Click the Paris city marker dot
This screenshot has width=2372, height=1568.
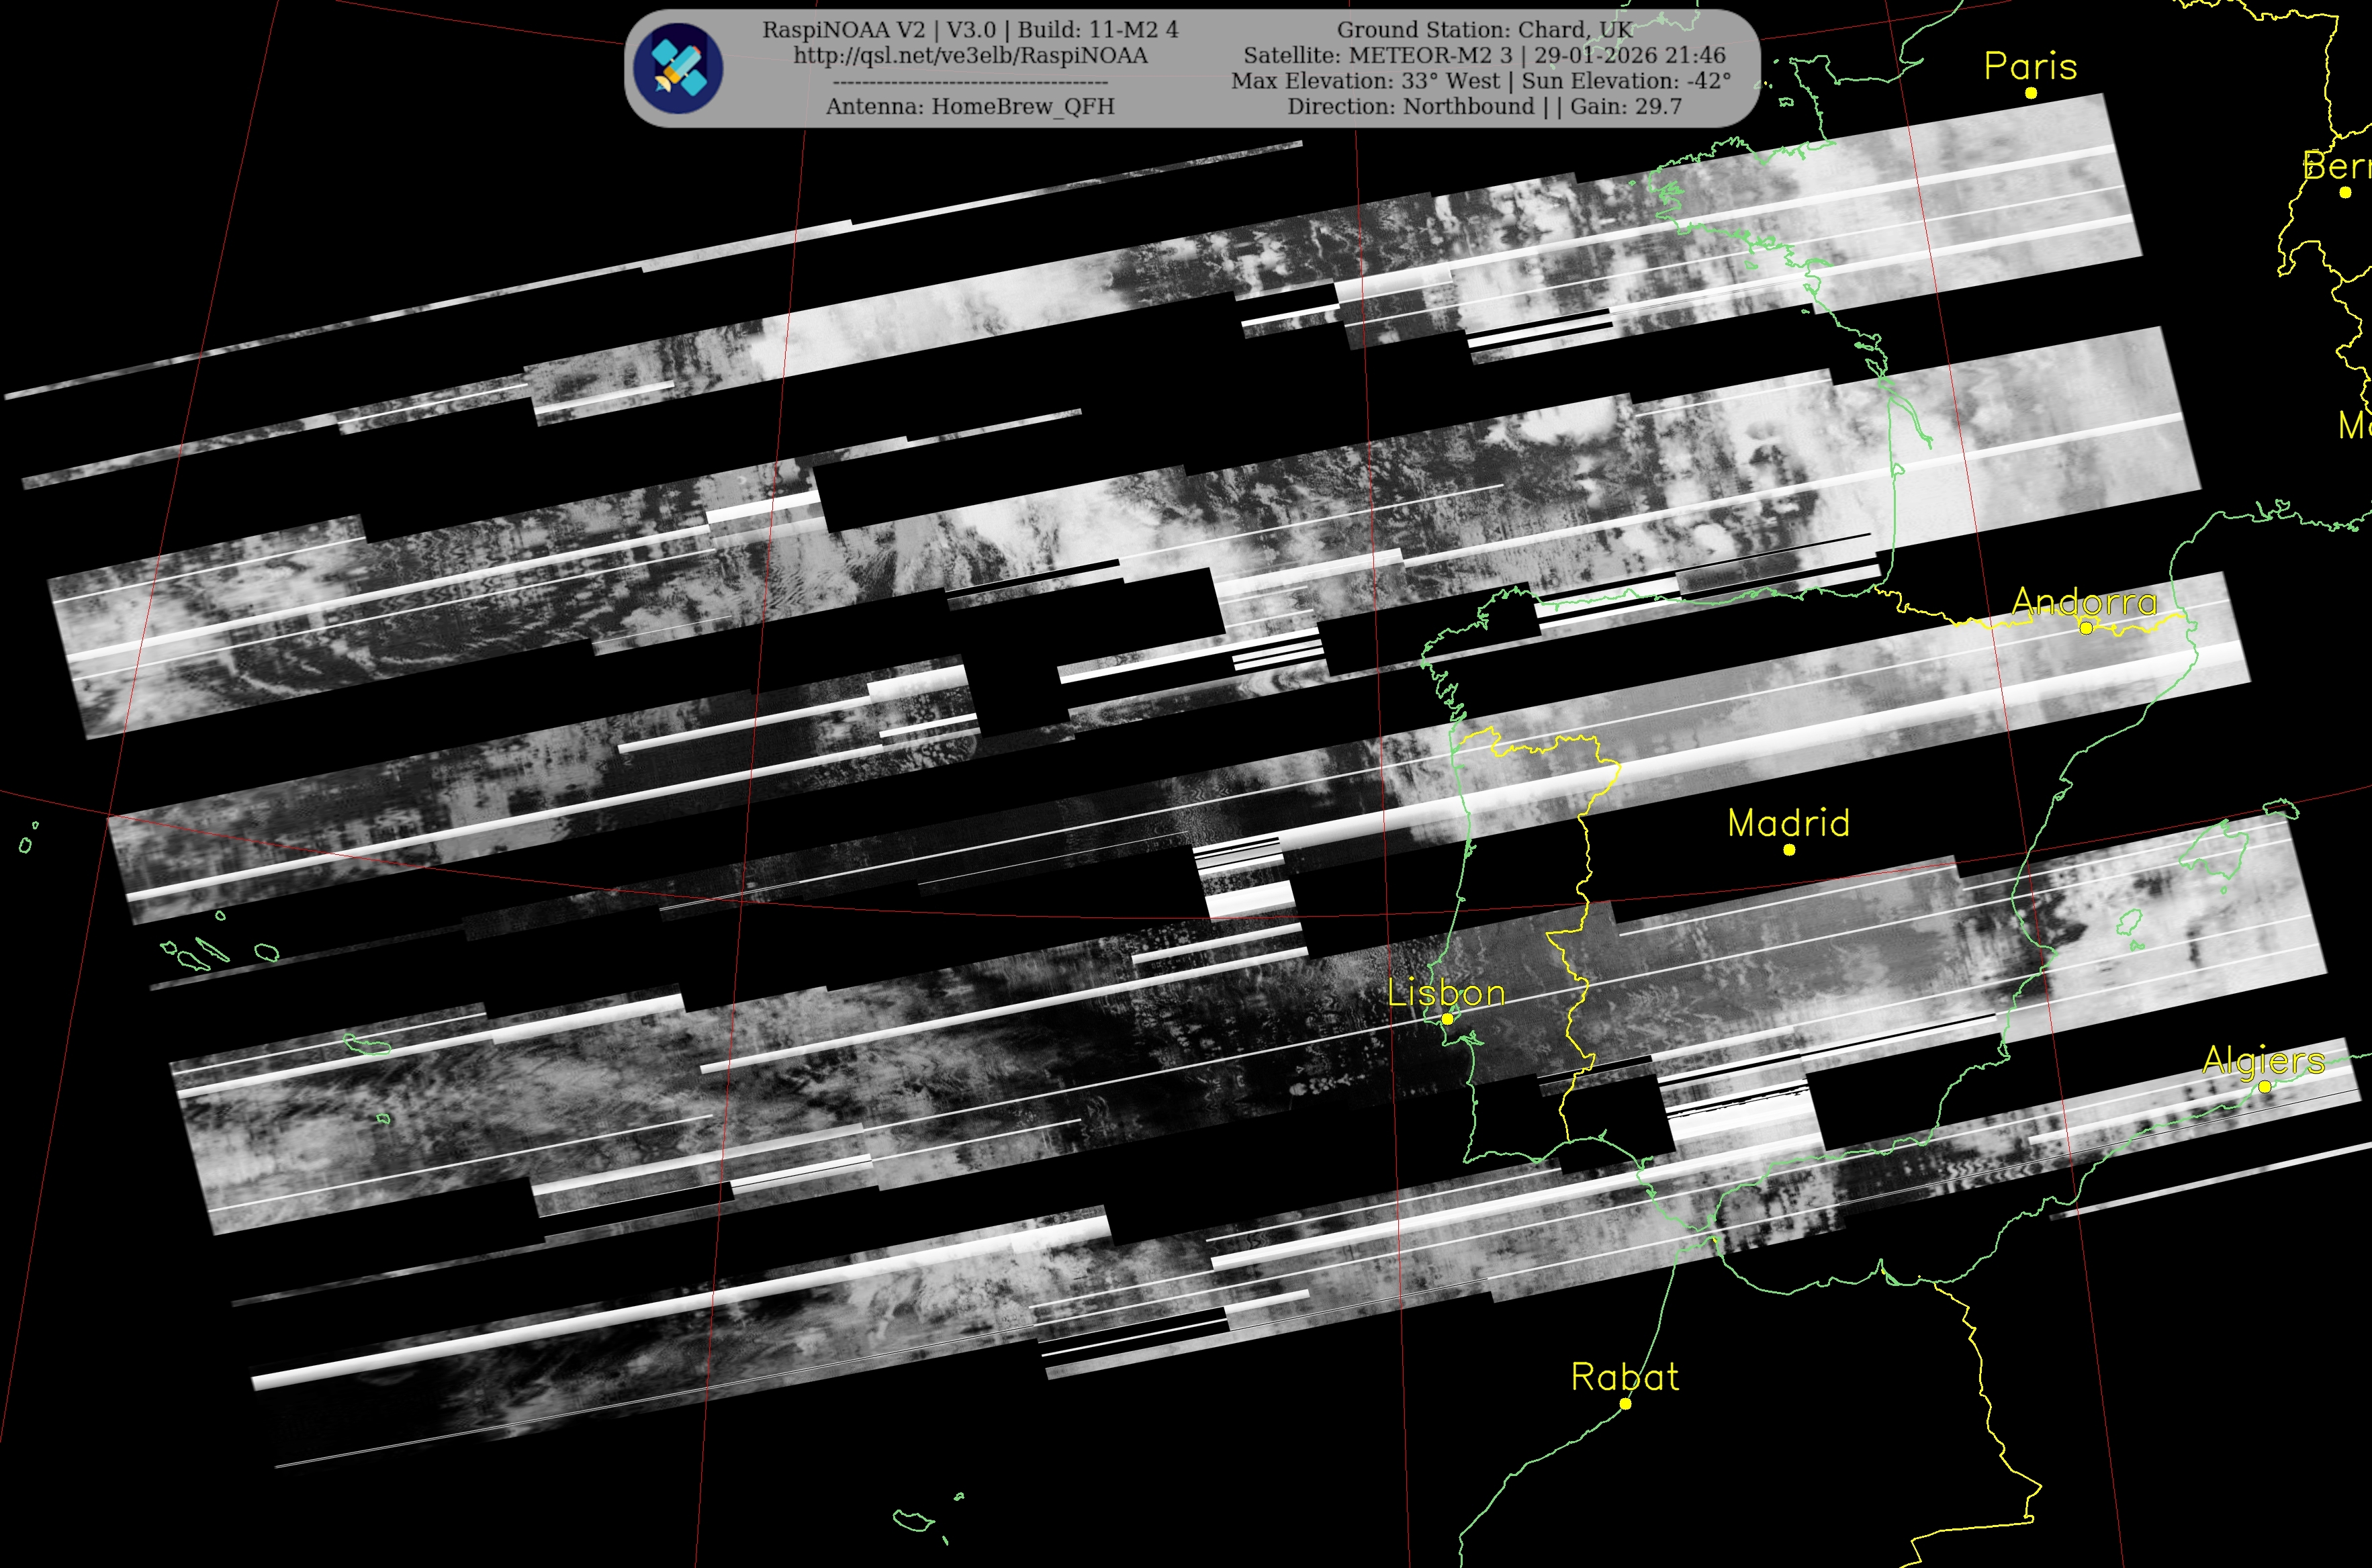pos(2031,93)
